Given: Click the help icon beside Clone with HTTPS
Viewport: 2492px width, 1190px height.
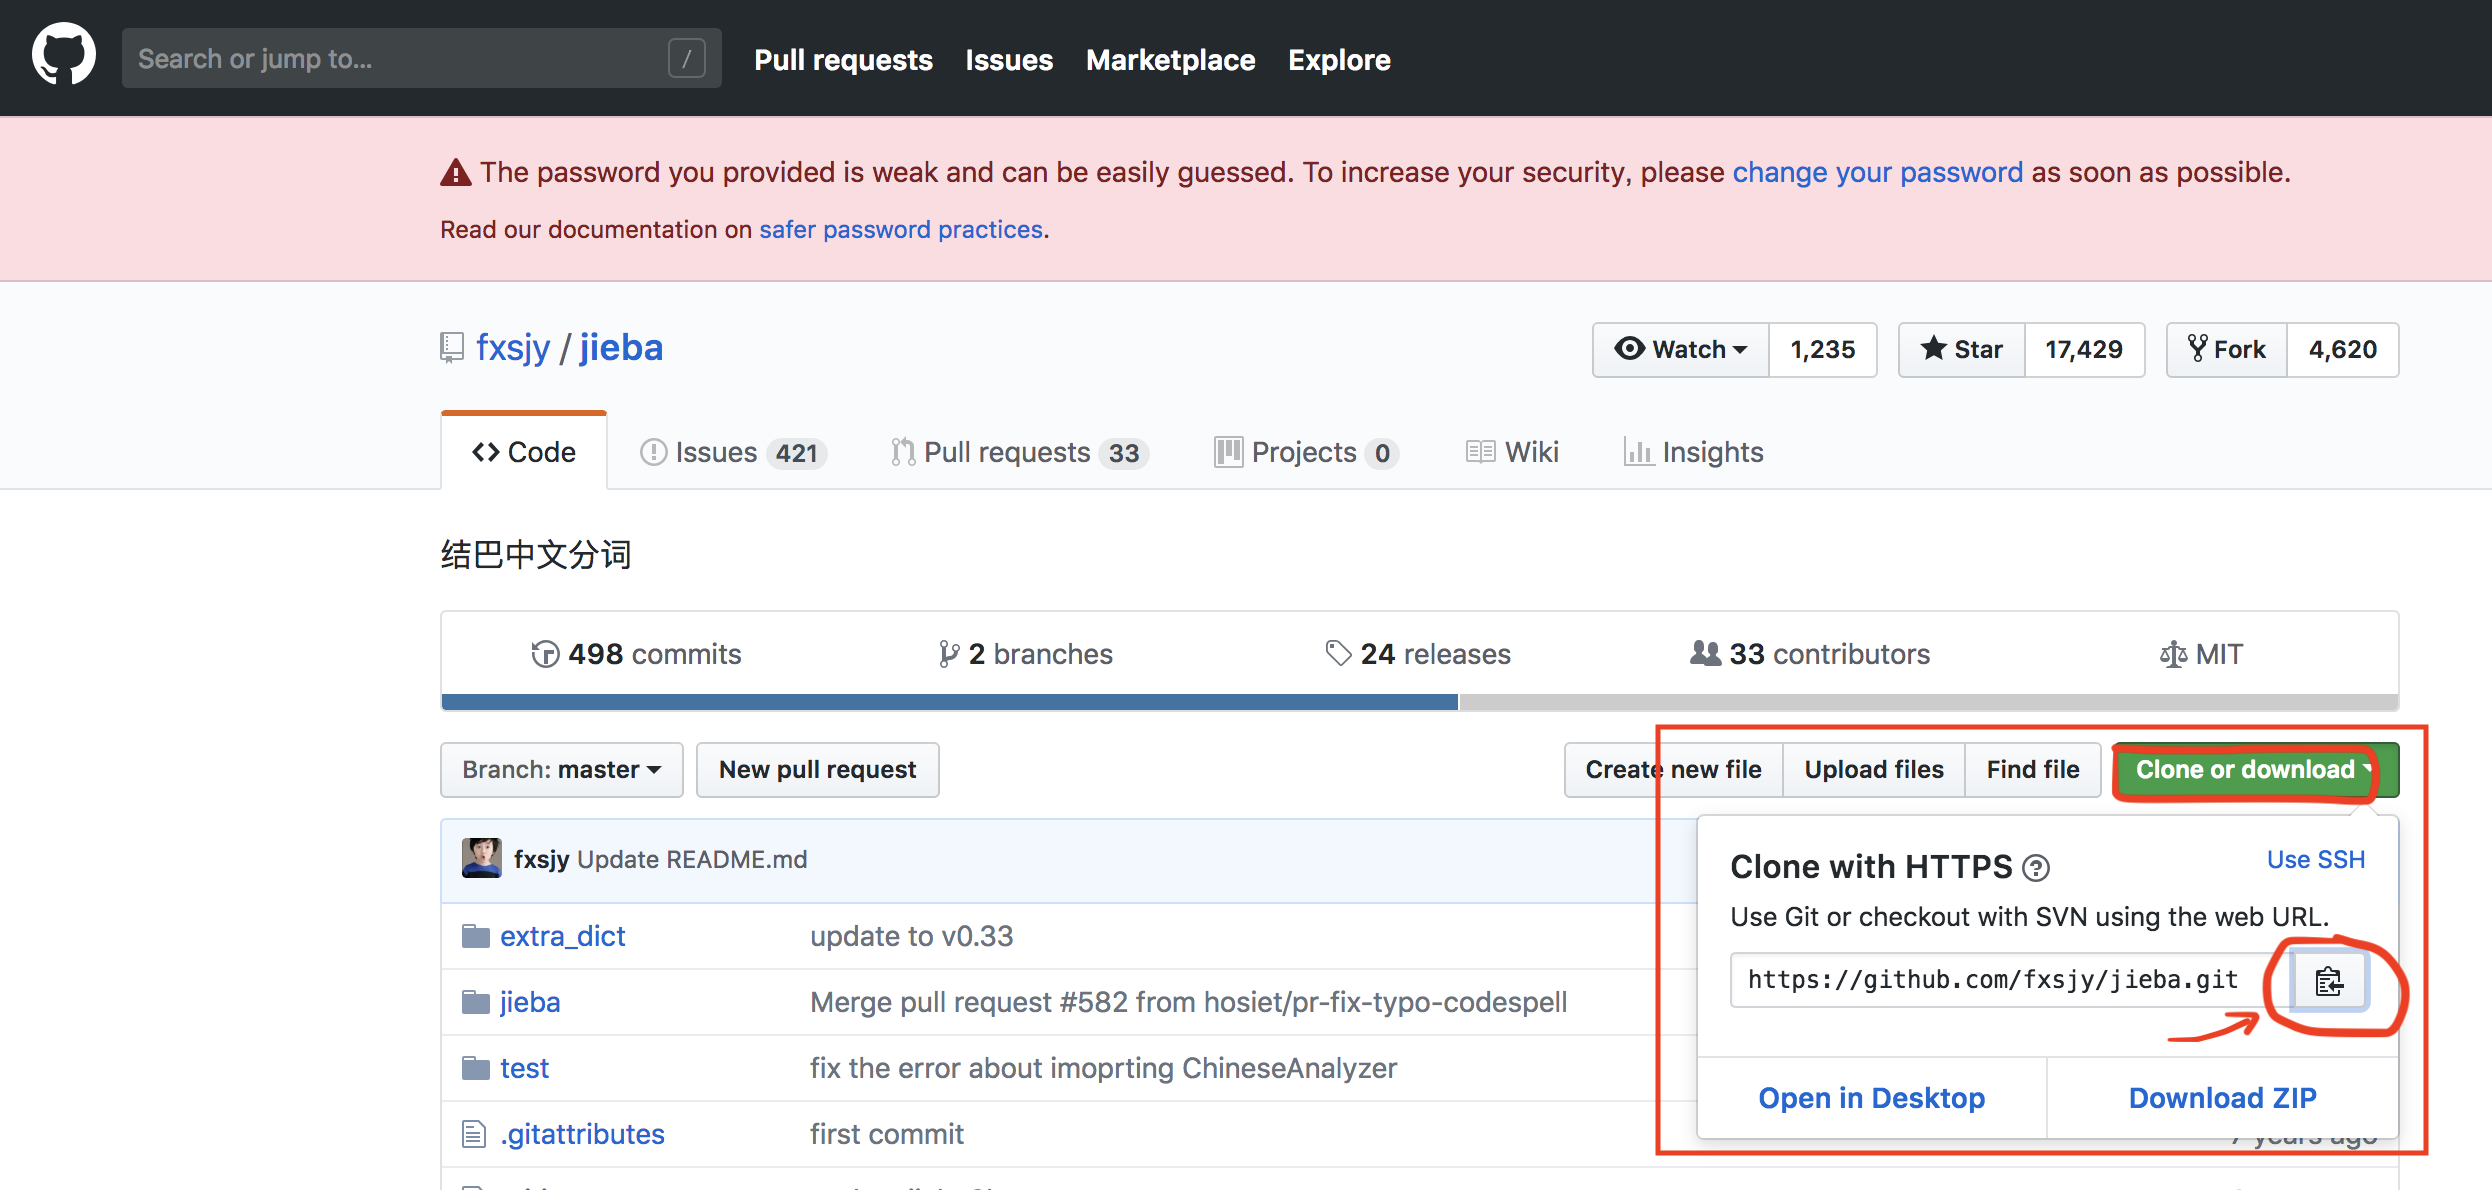Looking at the screenshot, I should 2036,868.
